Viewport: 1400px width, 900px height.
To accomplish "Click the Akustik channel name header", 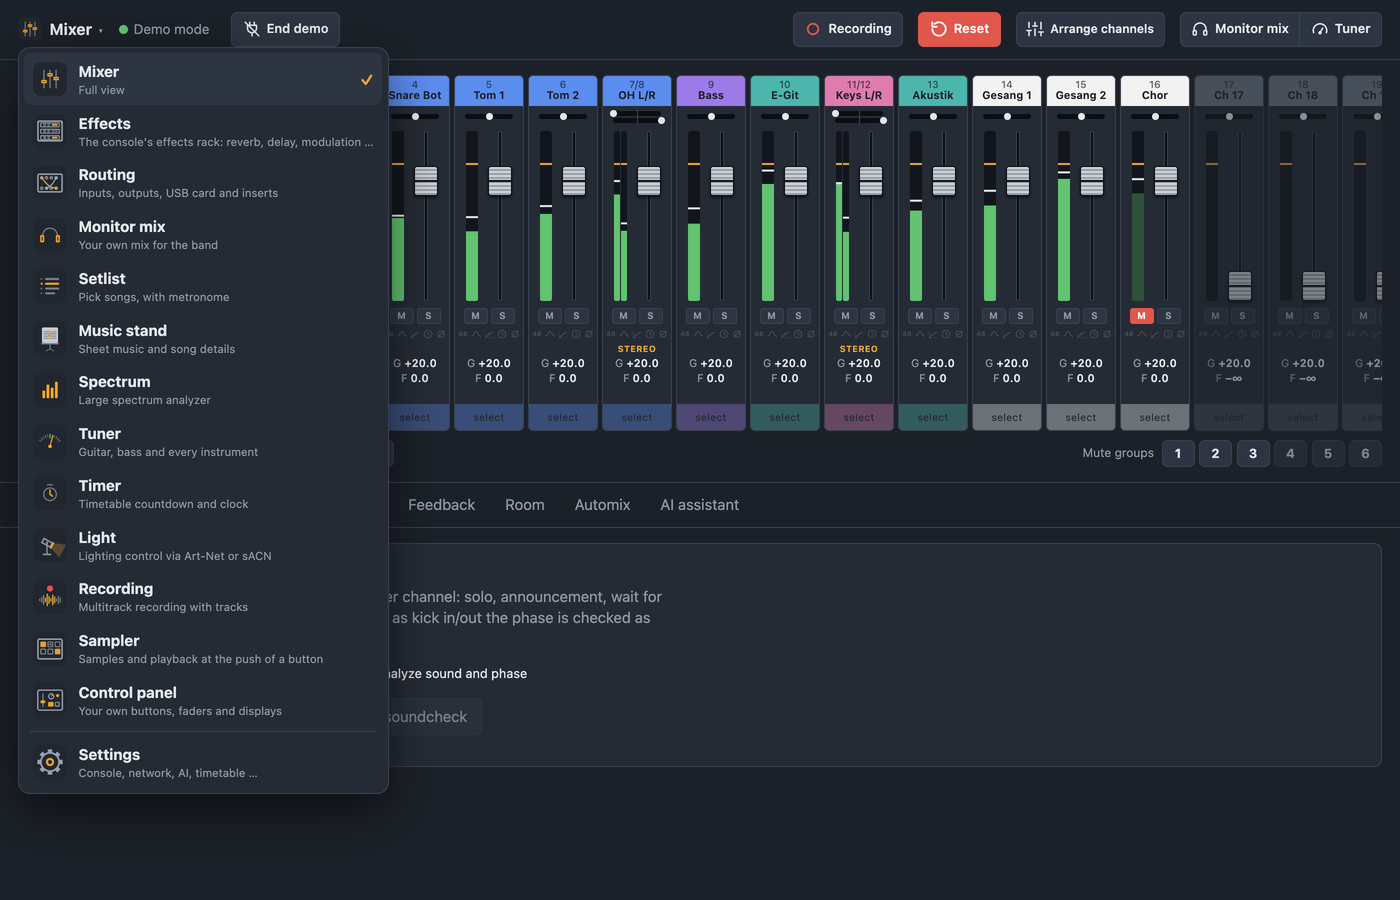I will [x=933, y=90].
